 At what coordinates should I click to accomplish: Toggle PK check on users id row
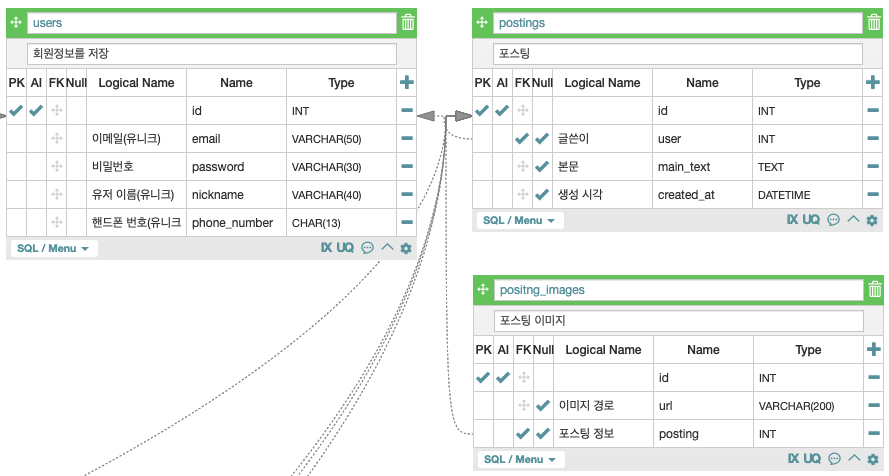[16, 110]
